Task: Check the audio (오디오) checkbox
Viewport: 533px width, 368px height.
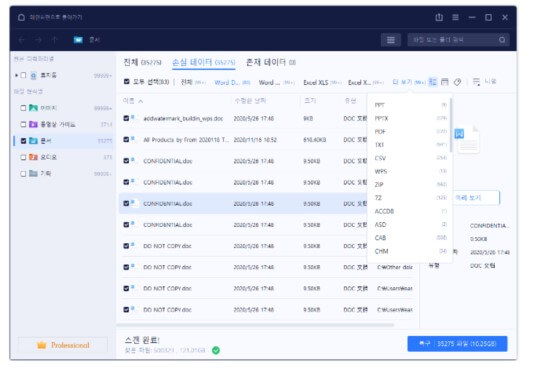Action: click(x=23, y=157)
